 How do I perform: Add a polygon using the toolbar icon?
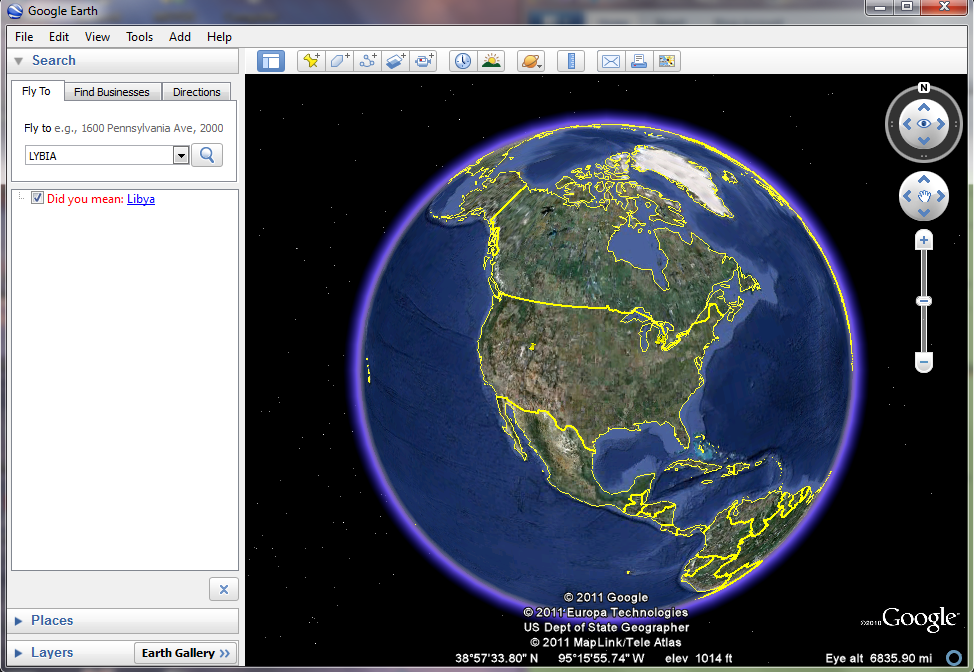tap(339, 61)
